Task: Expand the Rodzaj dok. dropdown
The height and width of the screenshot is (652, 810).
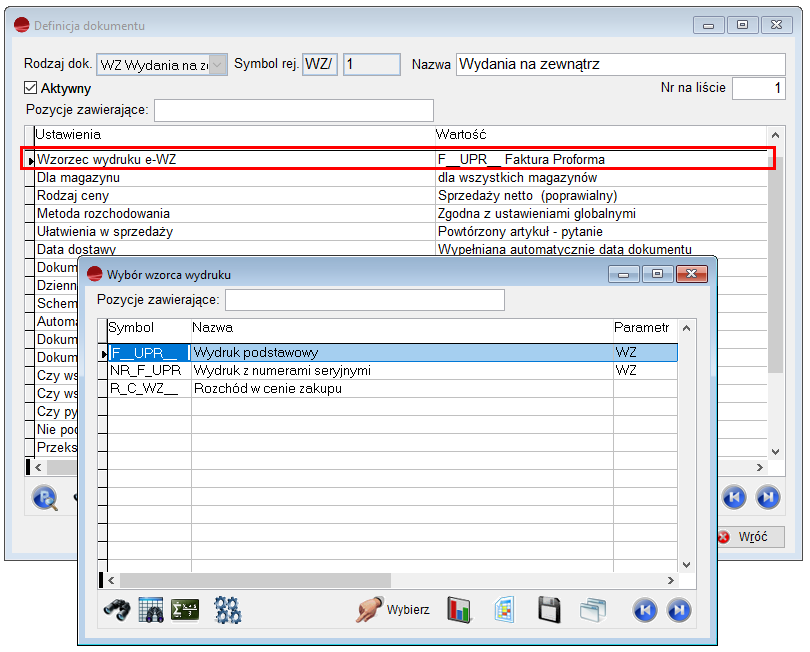Action: click(218, 65)
